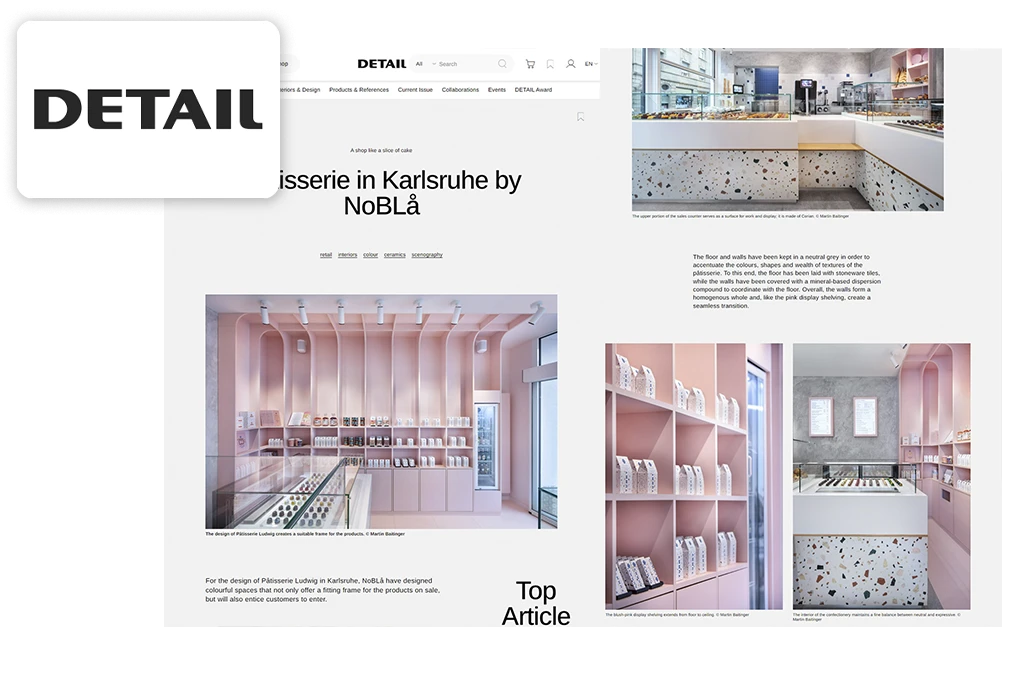This screenshot has height=674, width=1024.
Task: Open Products & References menu
Action: coord(358,90)
